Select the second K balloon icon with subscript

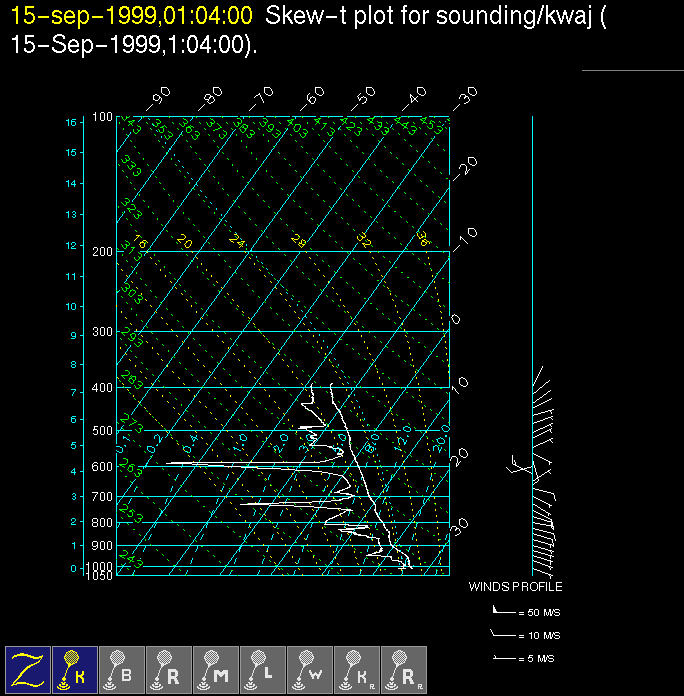click(356, 669)
